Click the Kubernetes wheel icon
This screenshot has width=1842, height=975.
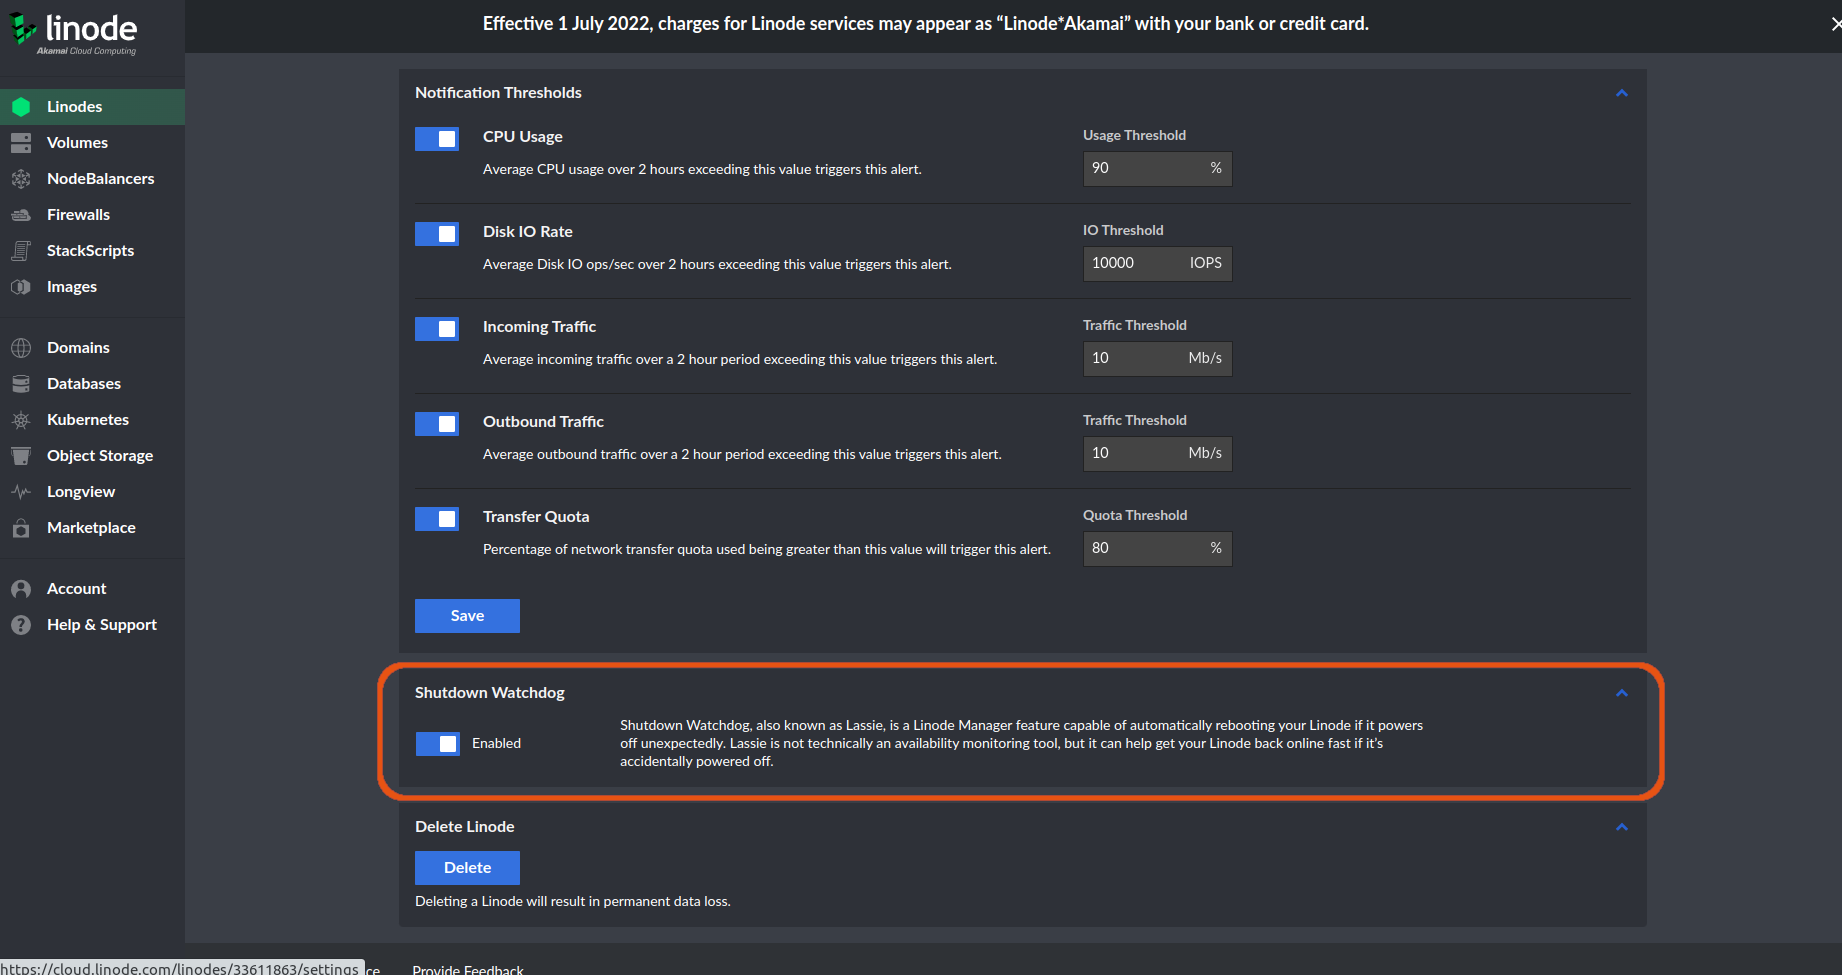point(21,420)
